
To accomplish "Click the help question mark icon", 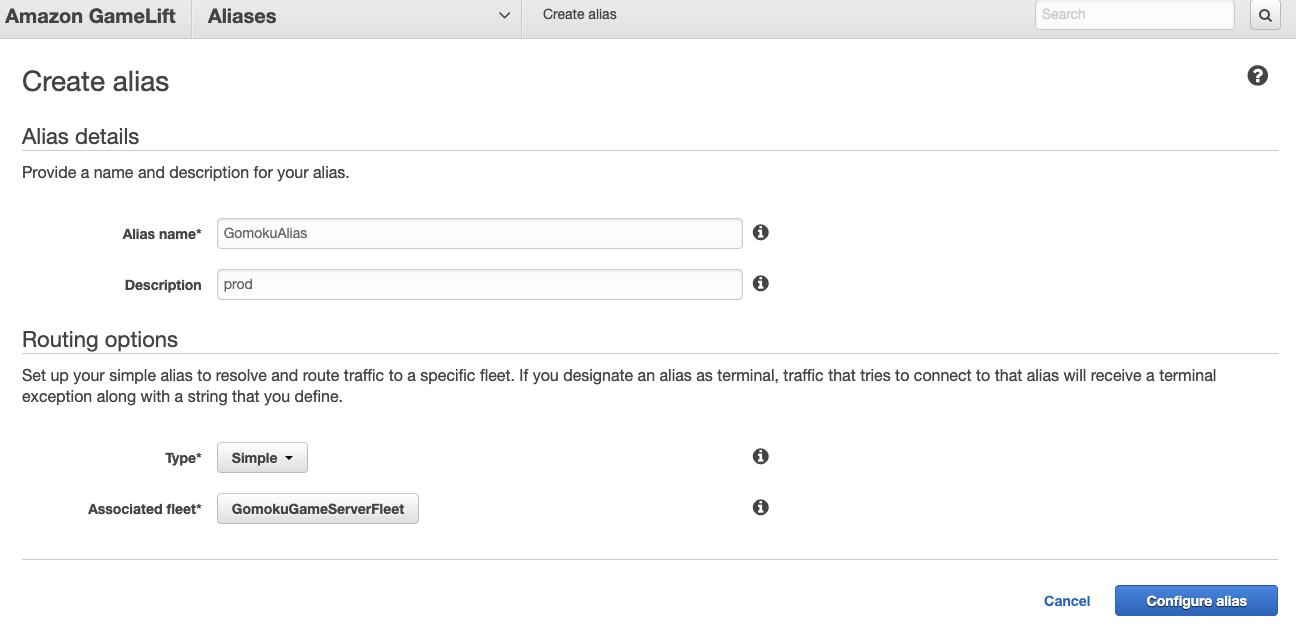I will click(x=1258, y=76).
